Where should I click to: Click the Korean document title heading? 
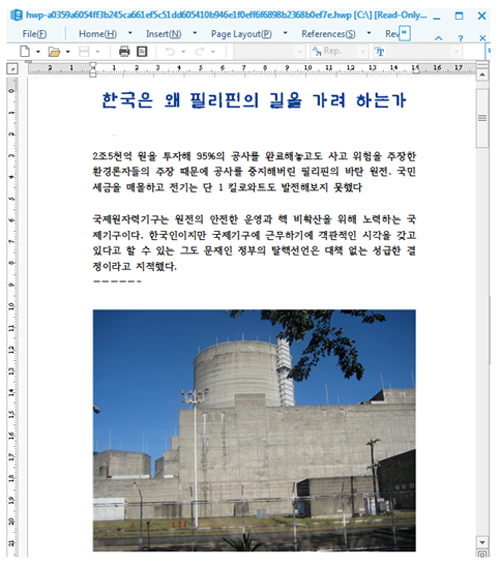tap(254, 100)
